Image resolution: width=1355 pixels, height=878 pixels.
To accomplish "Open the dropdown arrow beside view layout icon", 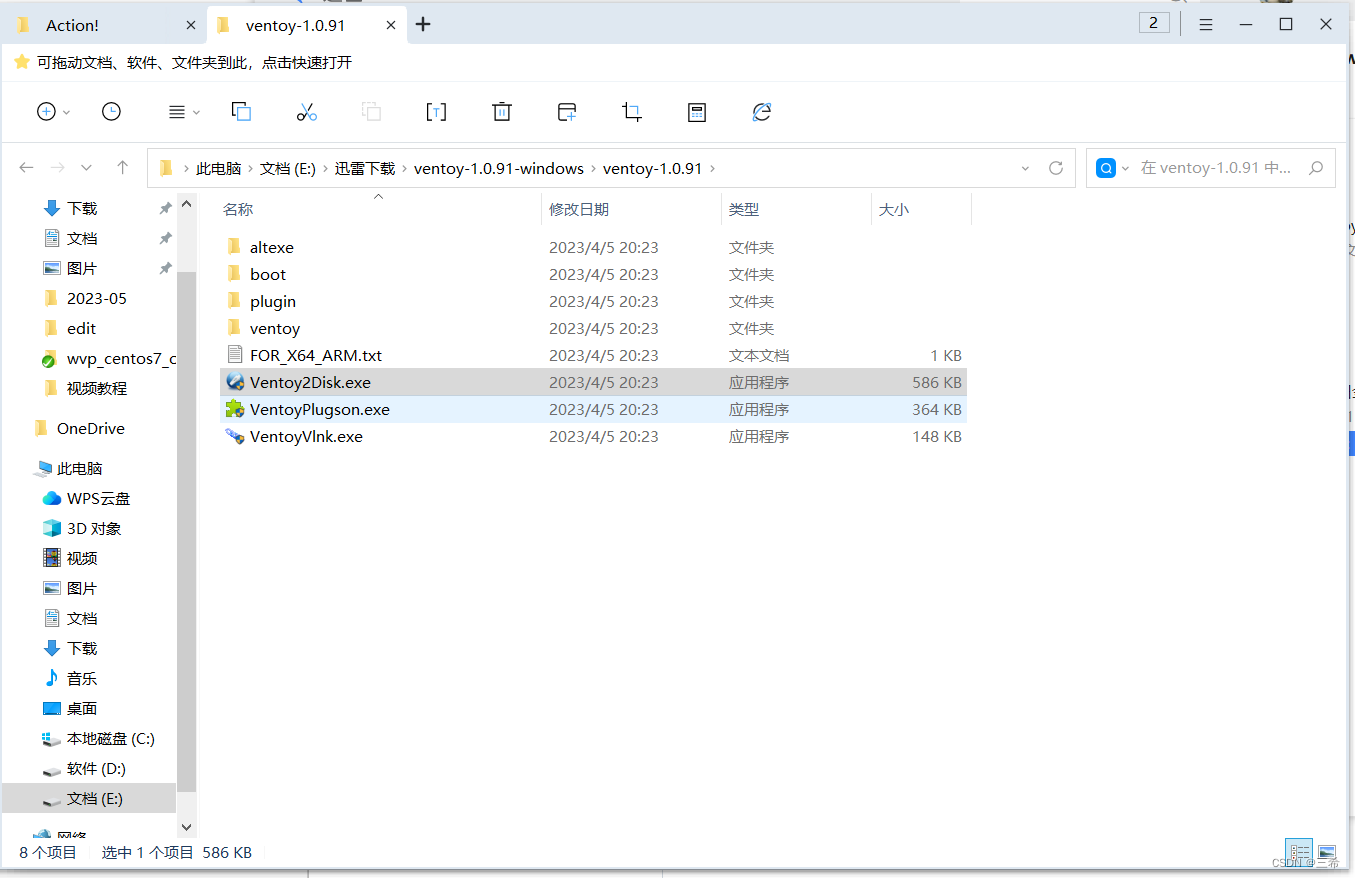I will coord(196,113).
